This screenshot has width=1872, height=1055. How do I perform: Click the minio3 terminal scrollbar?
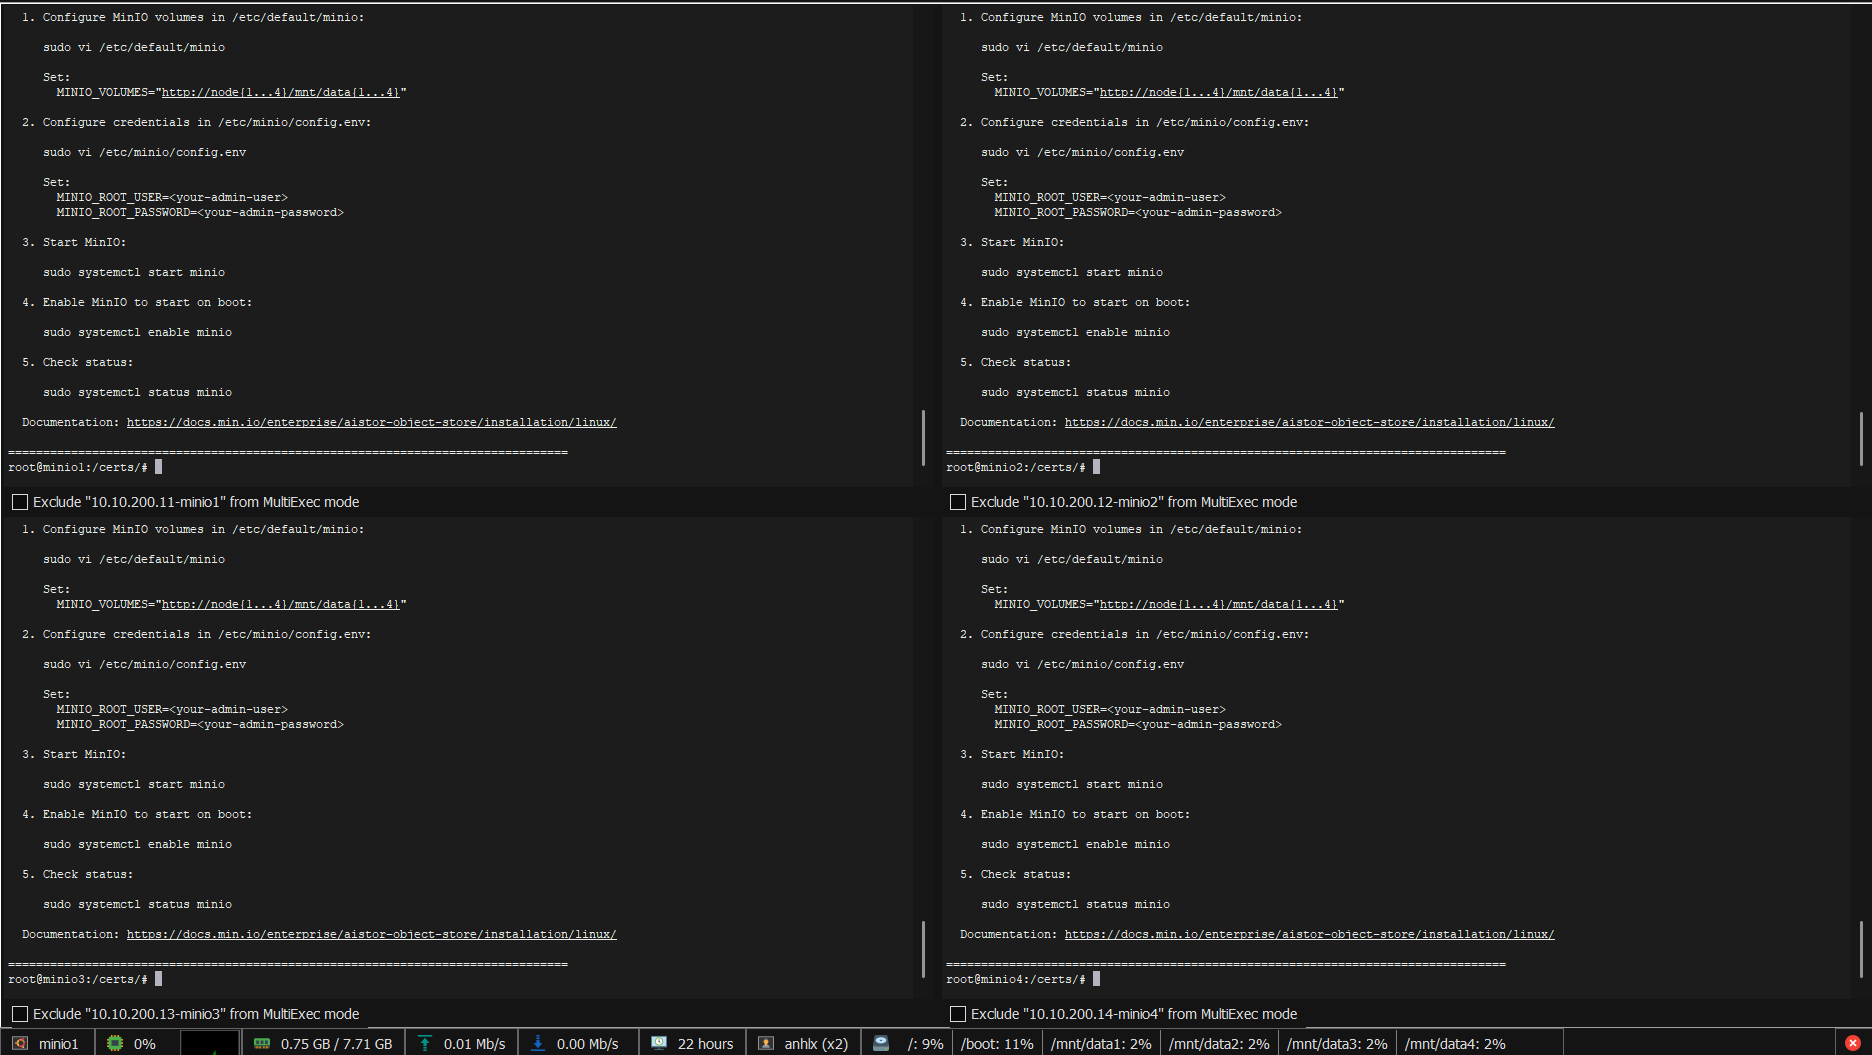pyautogui.click(x=923, y=949)
